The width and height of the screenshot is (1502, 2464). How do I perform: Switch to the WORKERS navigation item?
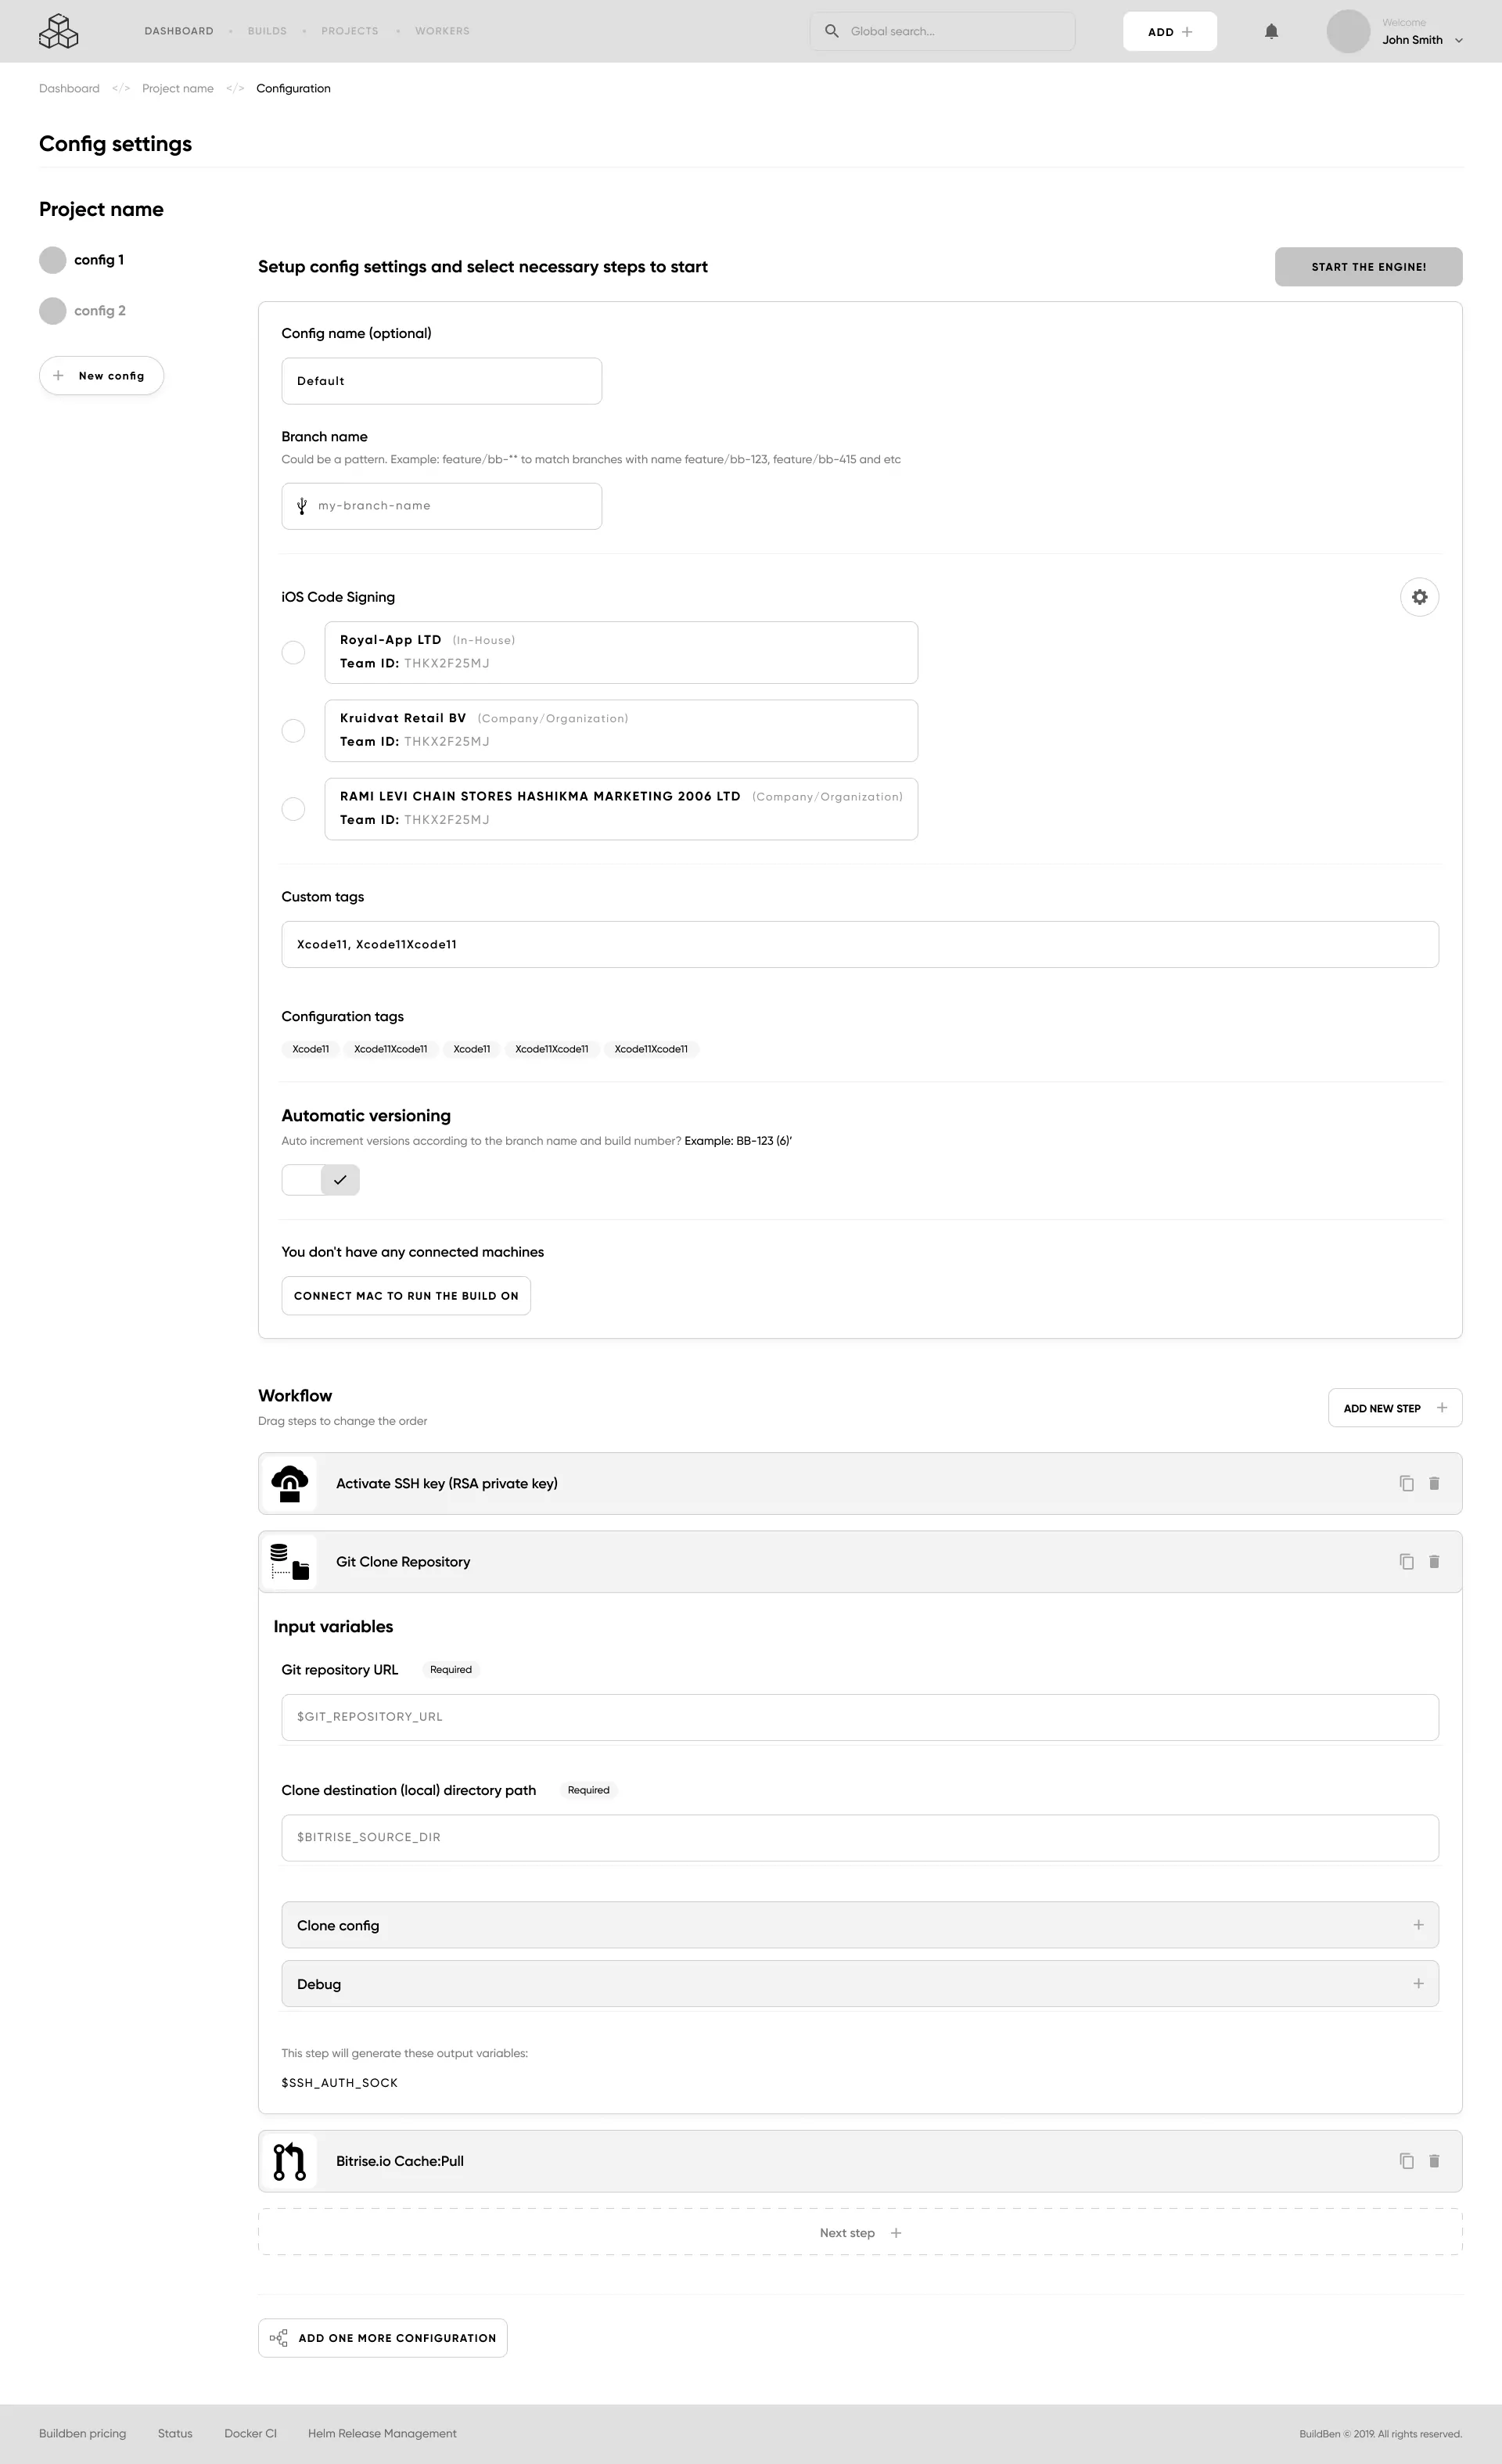click(442, 31)
